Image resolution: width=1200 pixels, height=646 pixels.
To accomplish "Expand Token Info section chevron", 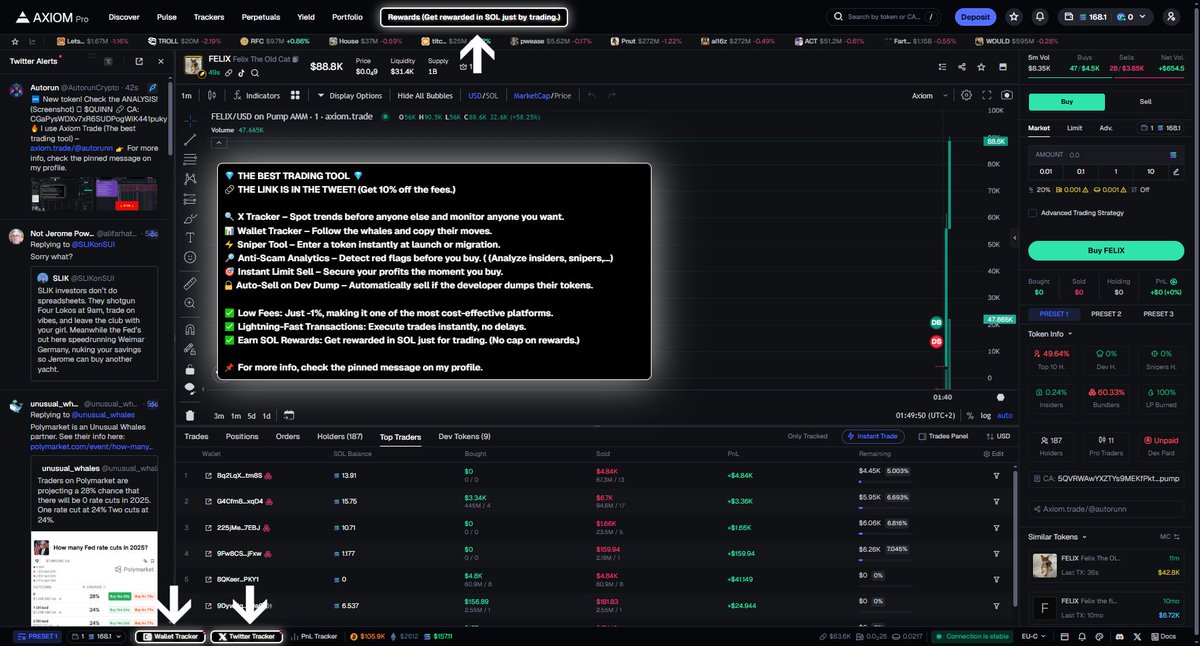I will (x=1070, y=334).
